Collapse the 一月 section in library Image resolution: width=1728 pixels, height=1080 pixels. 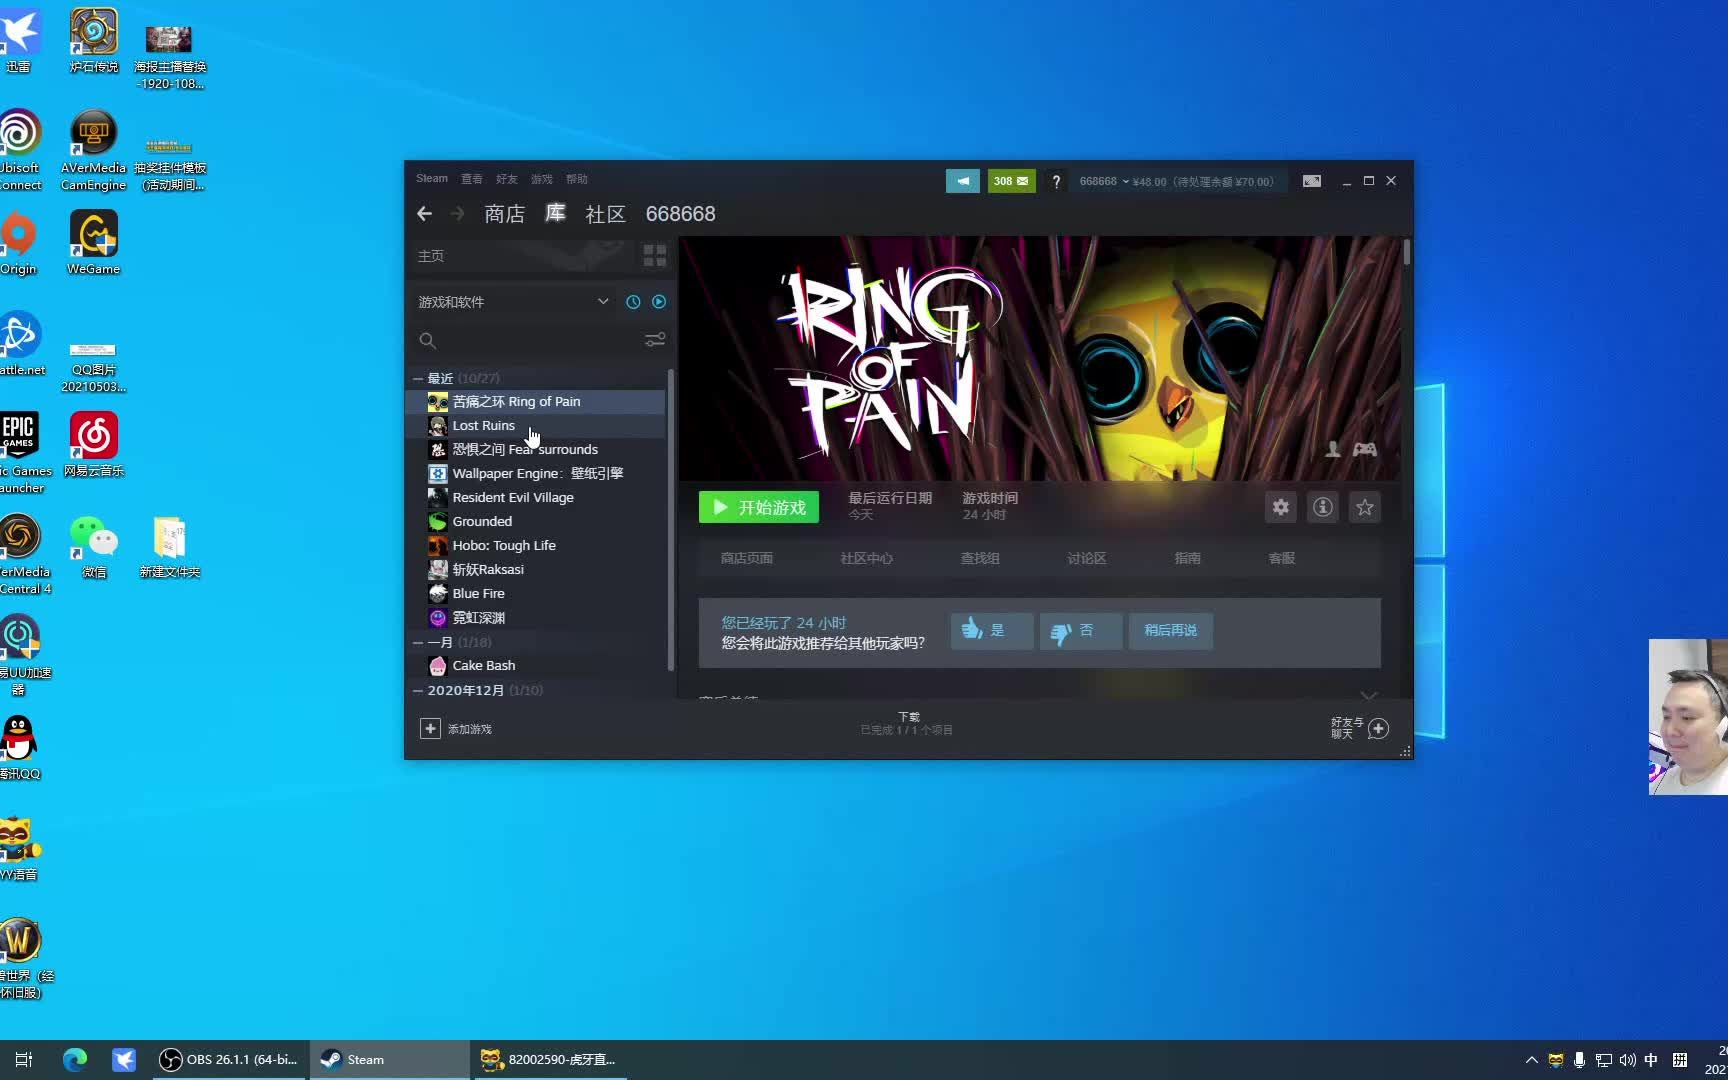(418, 642)
